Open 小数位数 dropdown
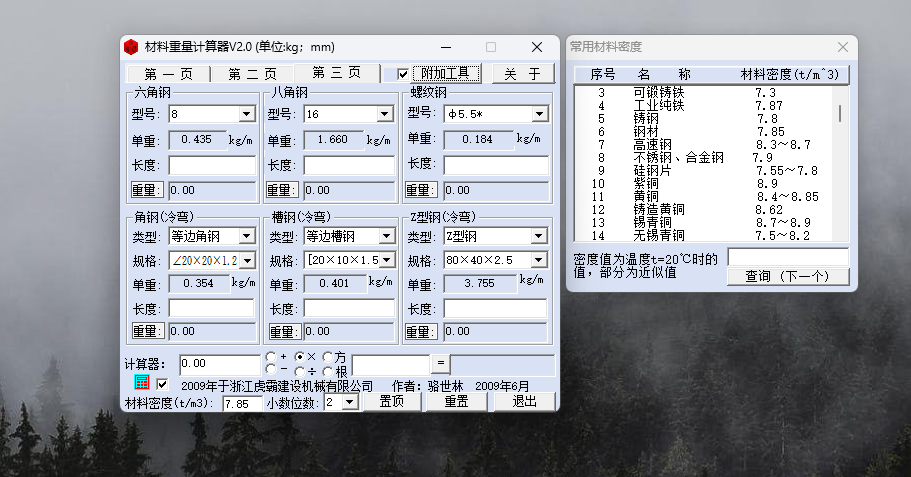Image resolution: width=911 pixels, height=477 pixels. coord(349,402)
